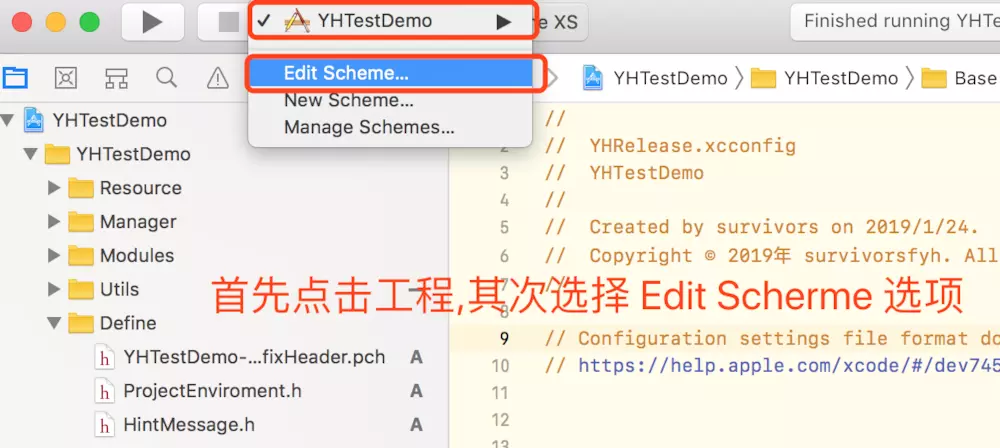Choose Edit Scheme… menu item
This screenshot has height=448, width=1000.
[390, 73]
